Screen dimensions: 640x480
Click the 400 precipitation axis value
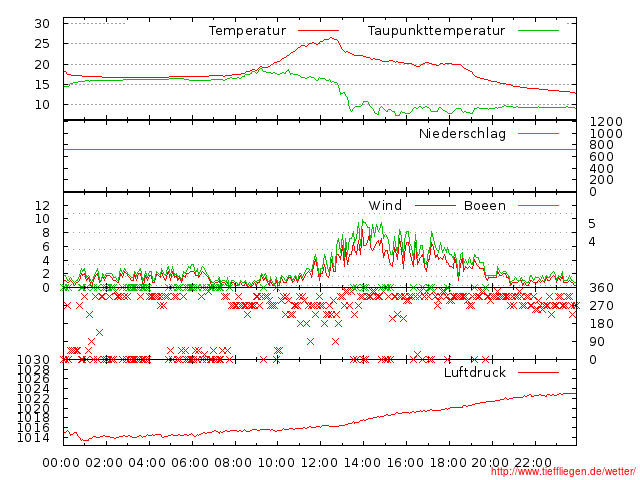coord(602,168)
